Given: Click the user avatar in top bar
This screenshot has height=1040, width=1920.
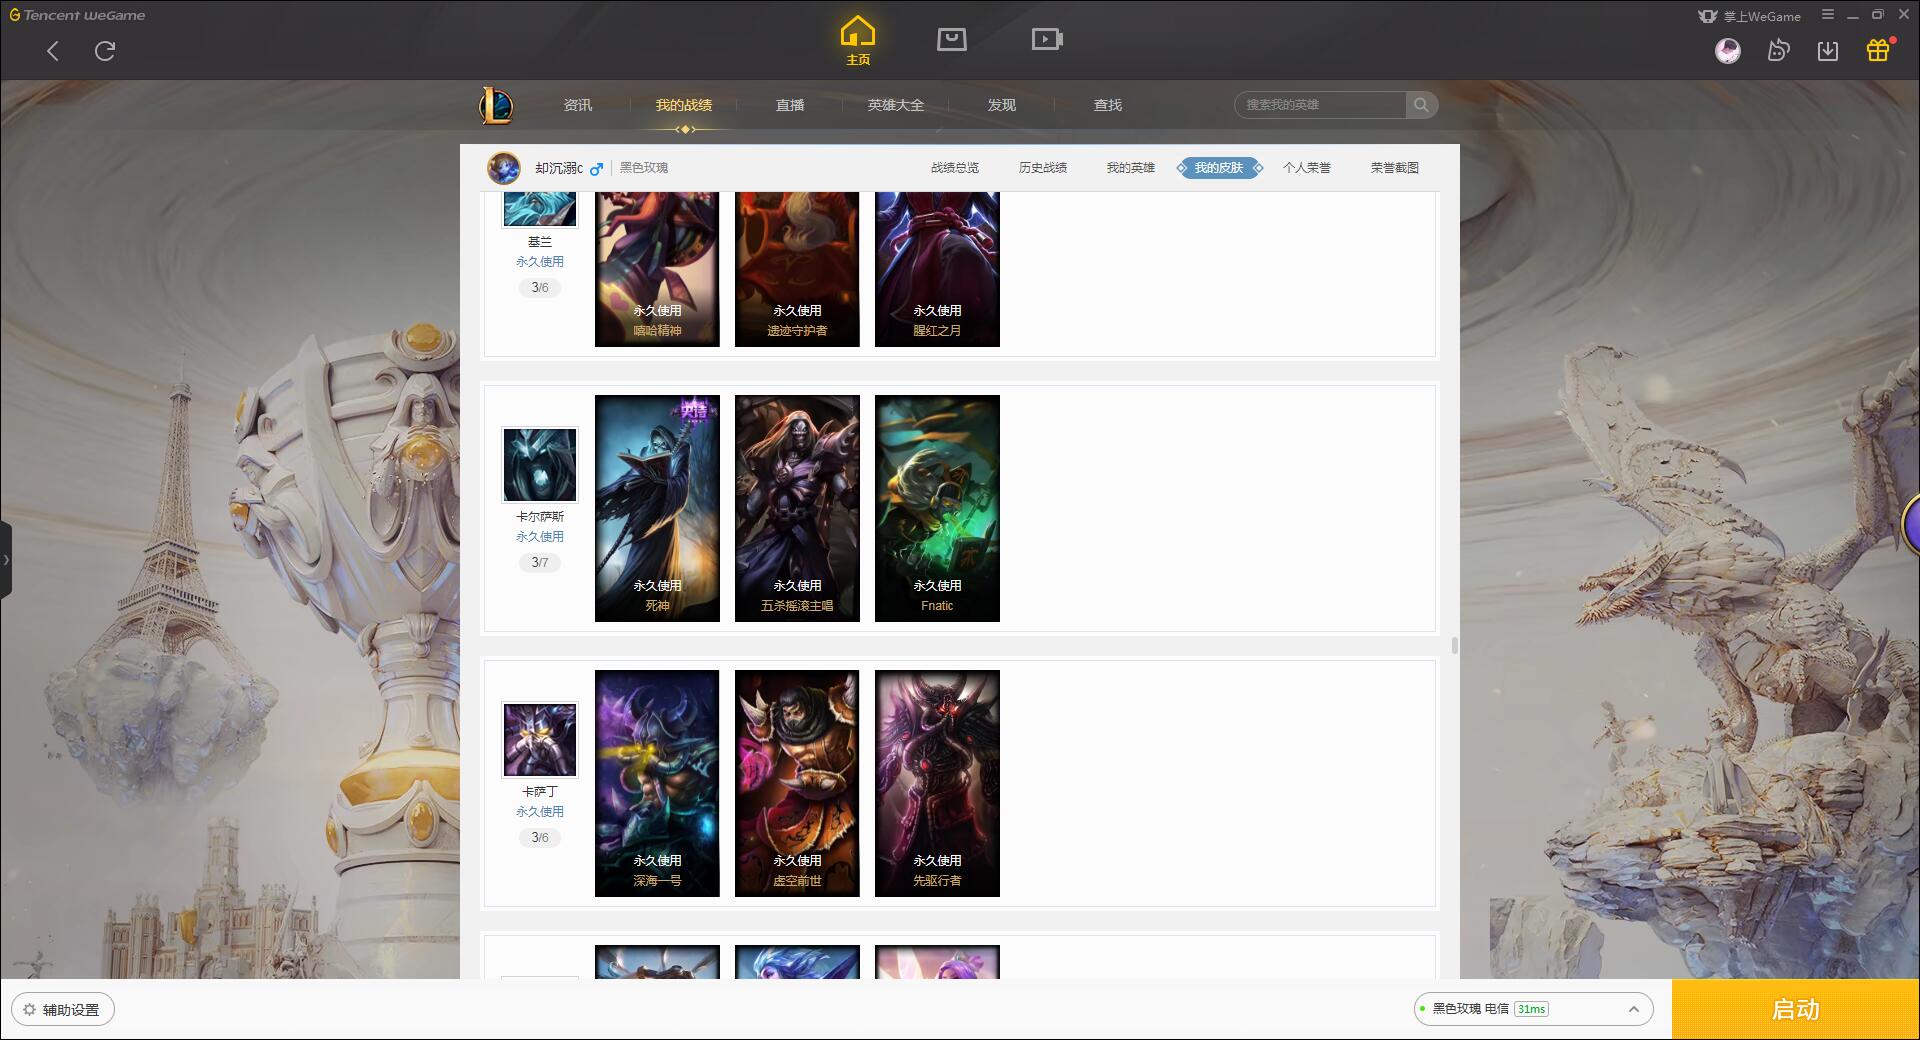Looking at the screenshot, I should click(x=1728, y=51).
